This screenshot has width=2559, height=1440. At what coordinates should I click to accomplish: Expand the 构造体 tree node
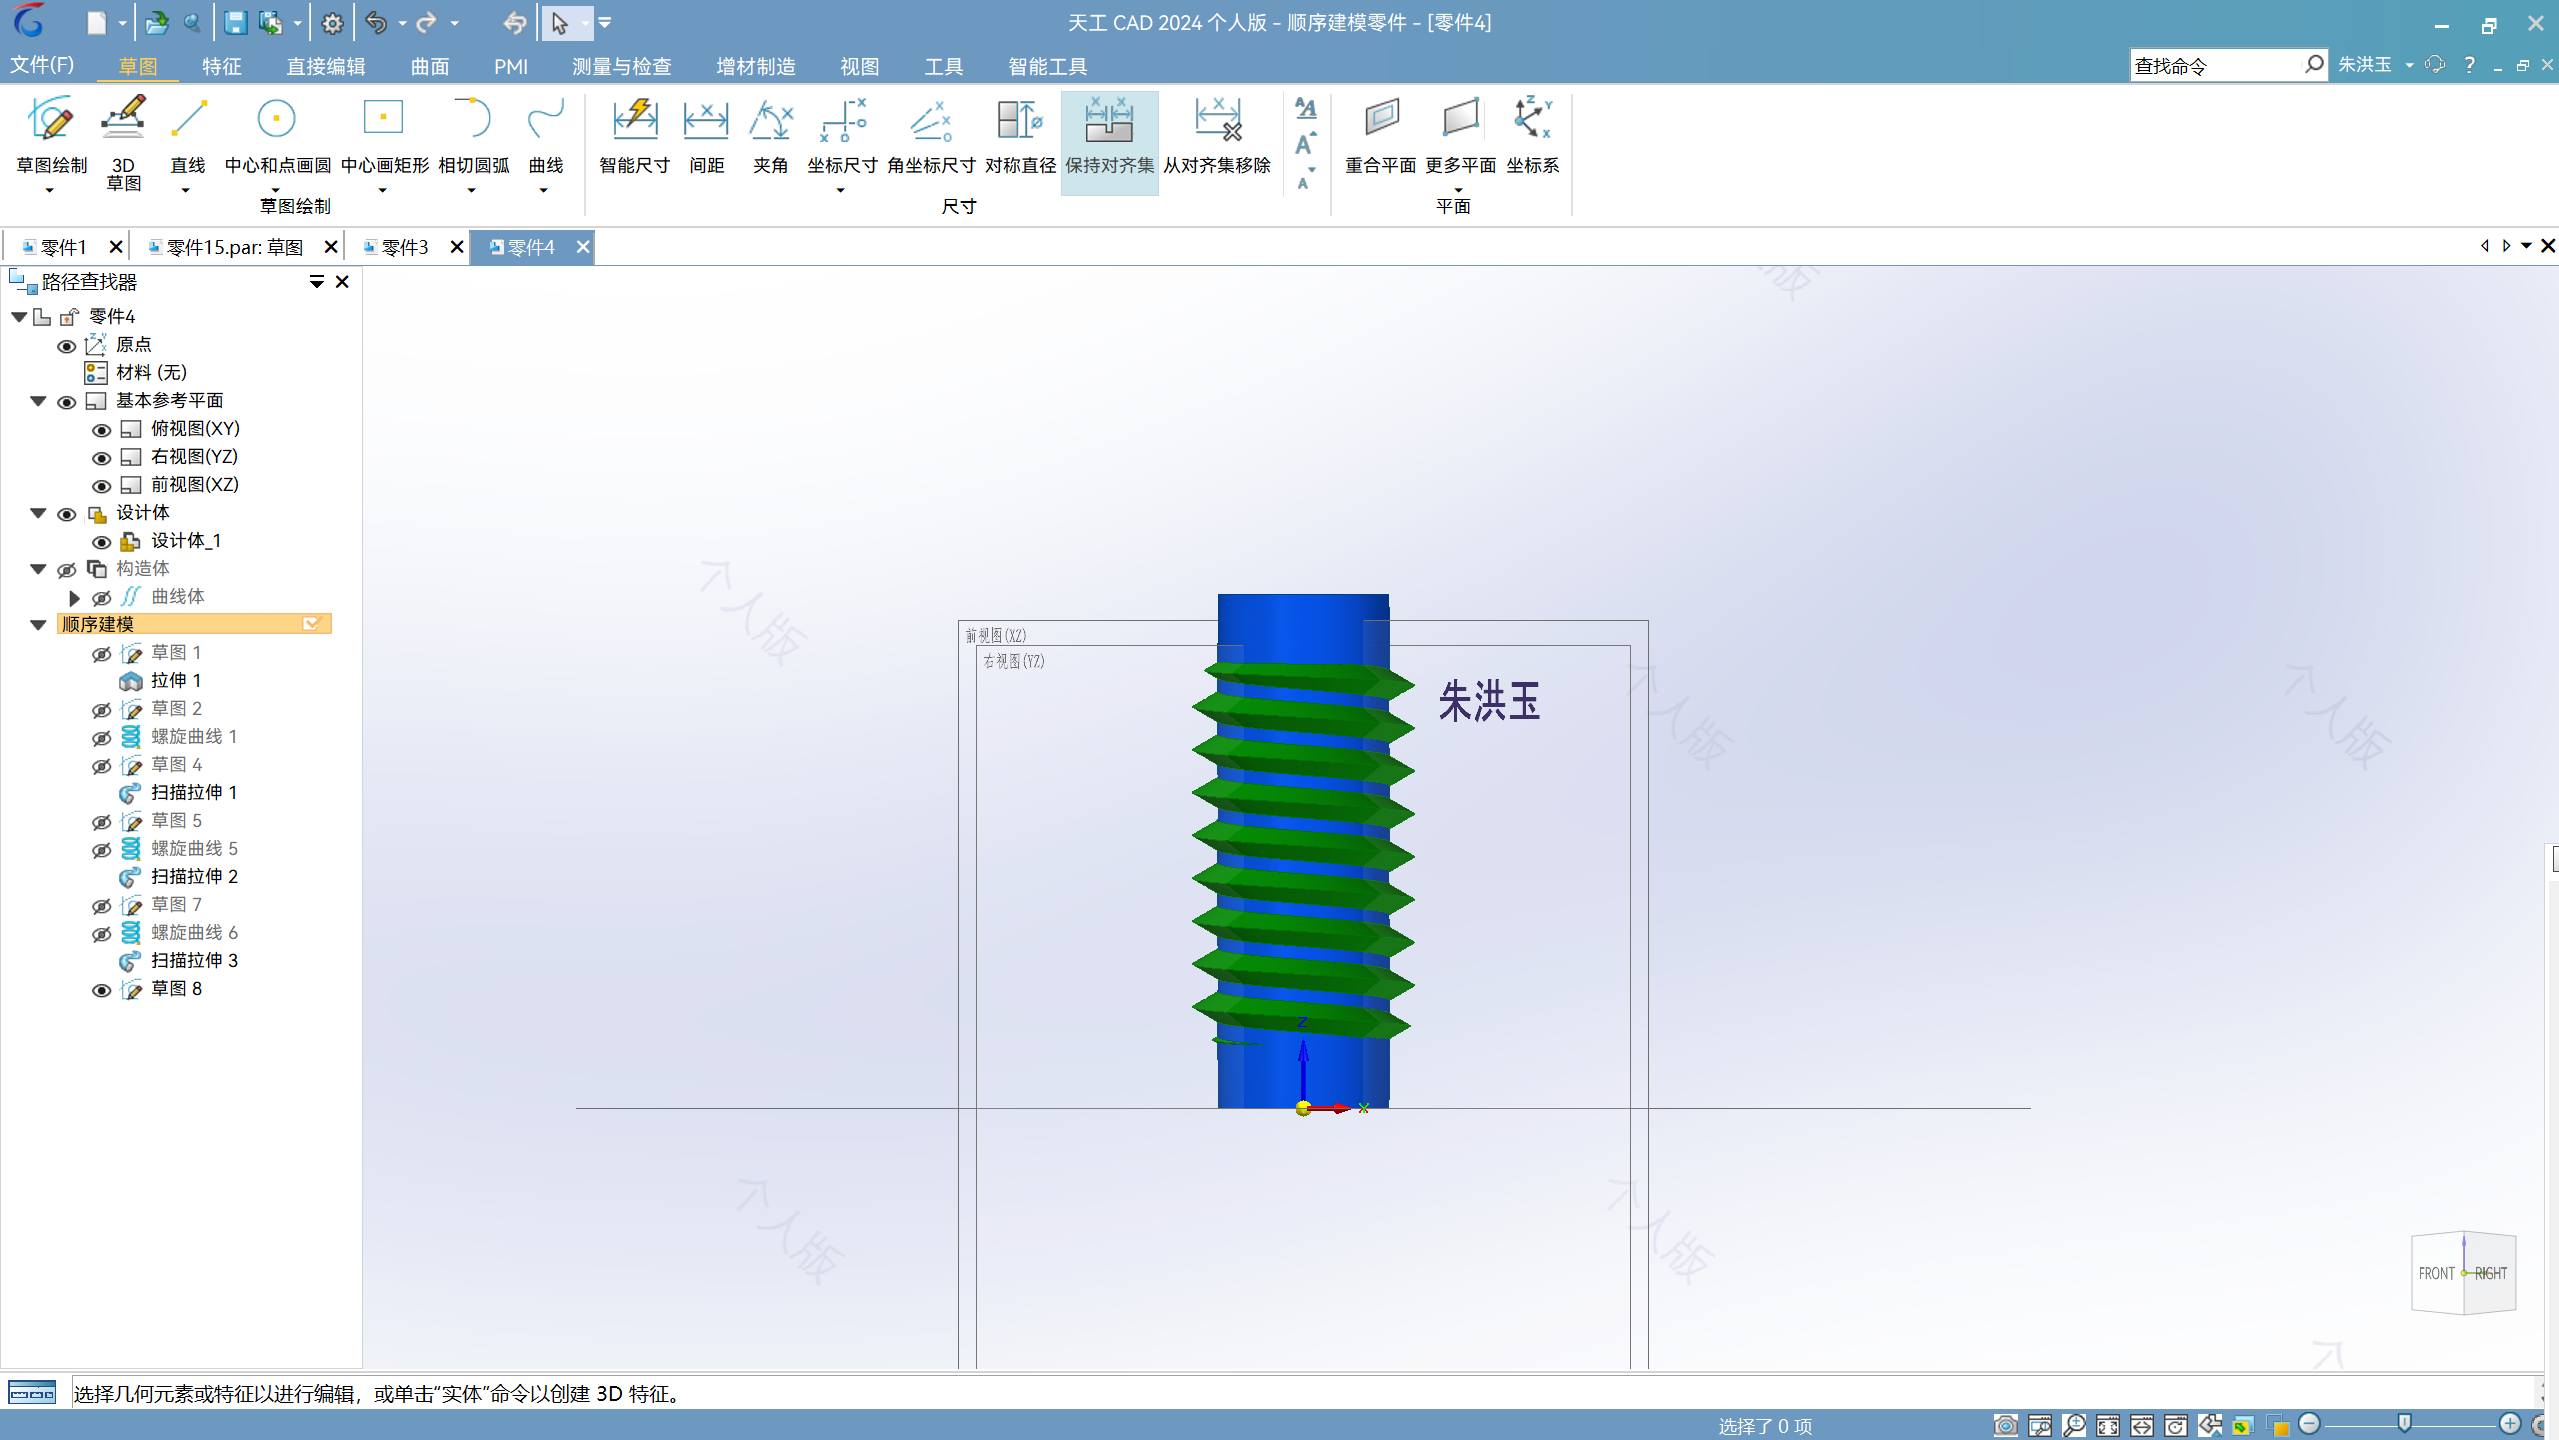[39, 568]
